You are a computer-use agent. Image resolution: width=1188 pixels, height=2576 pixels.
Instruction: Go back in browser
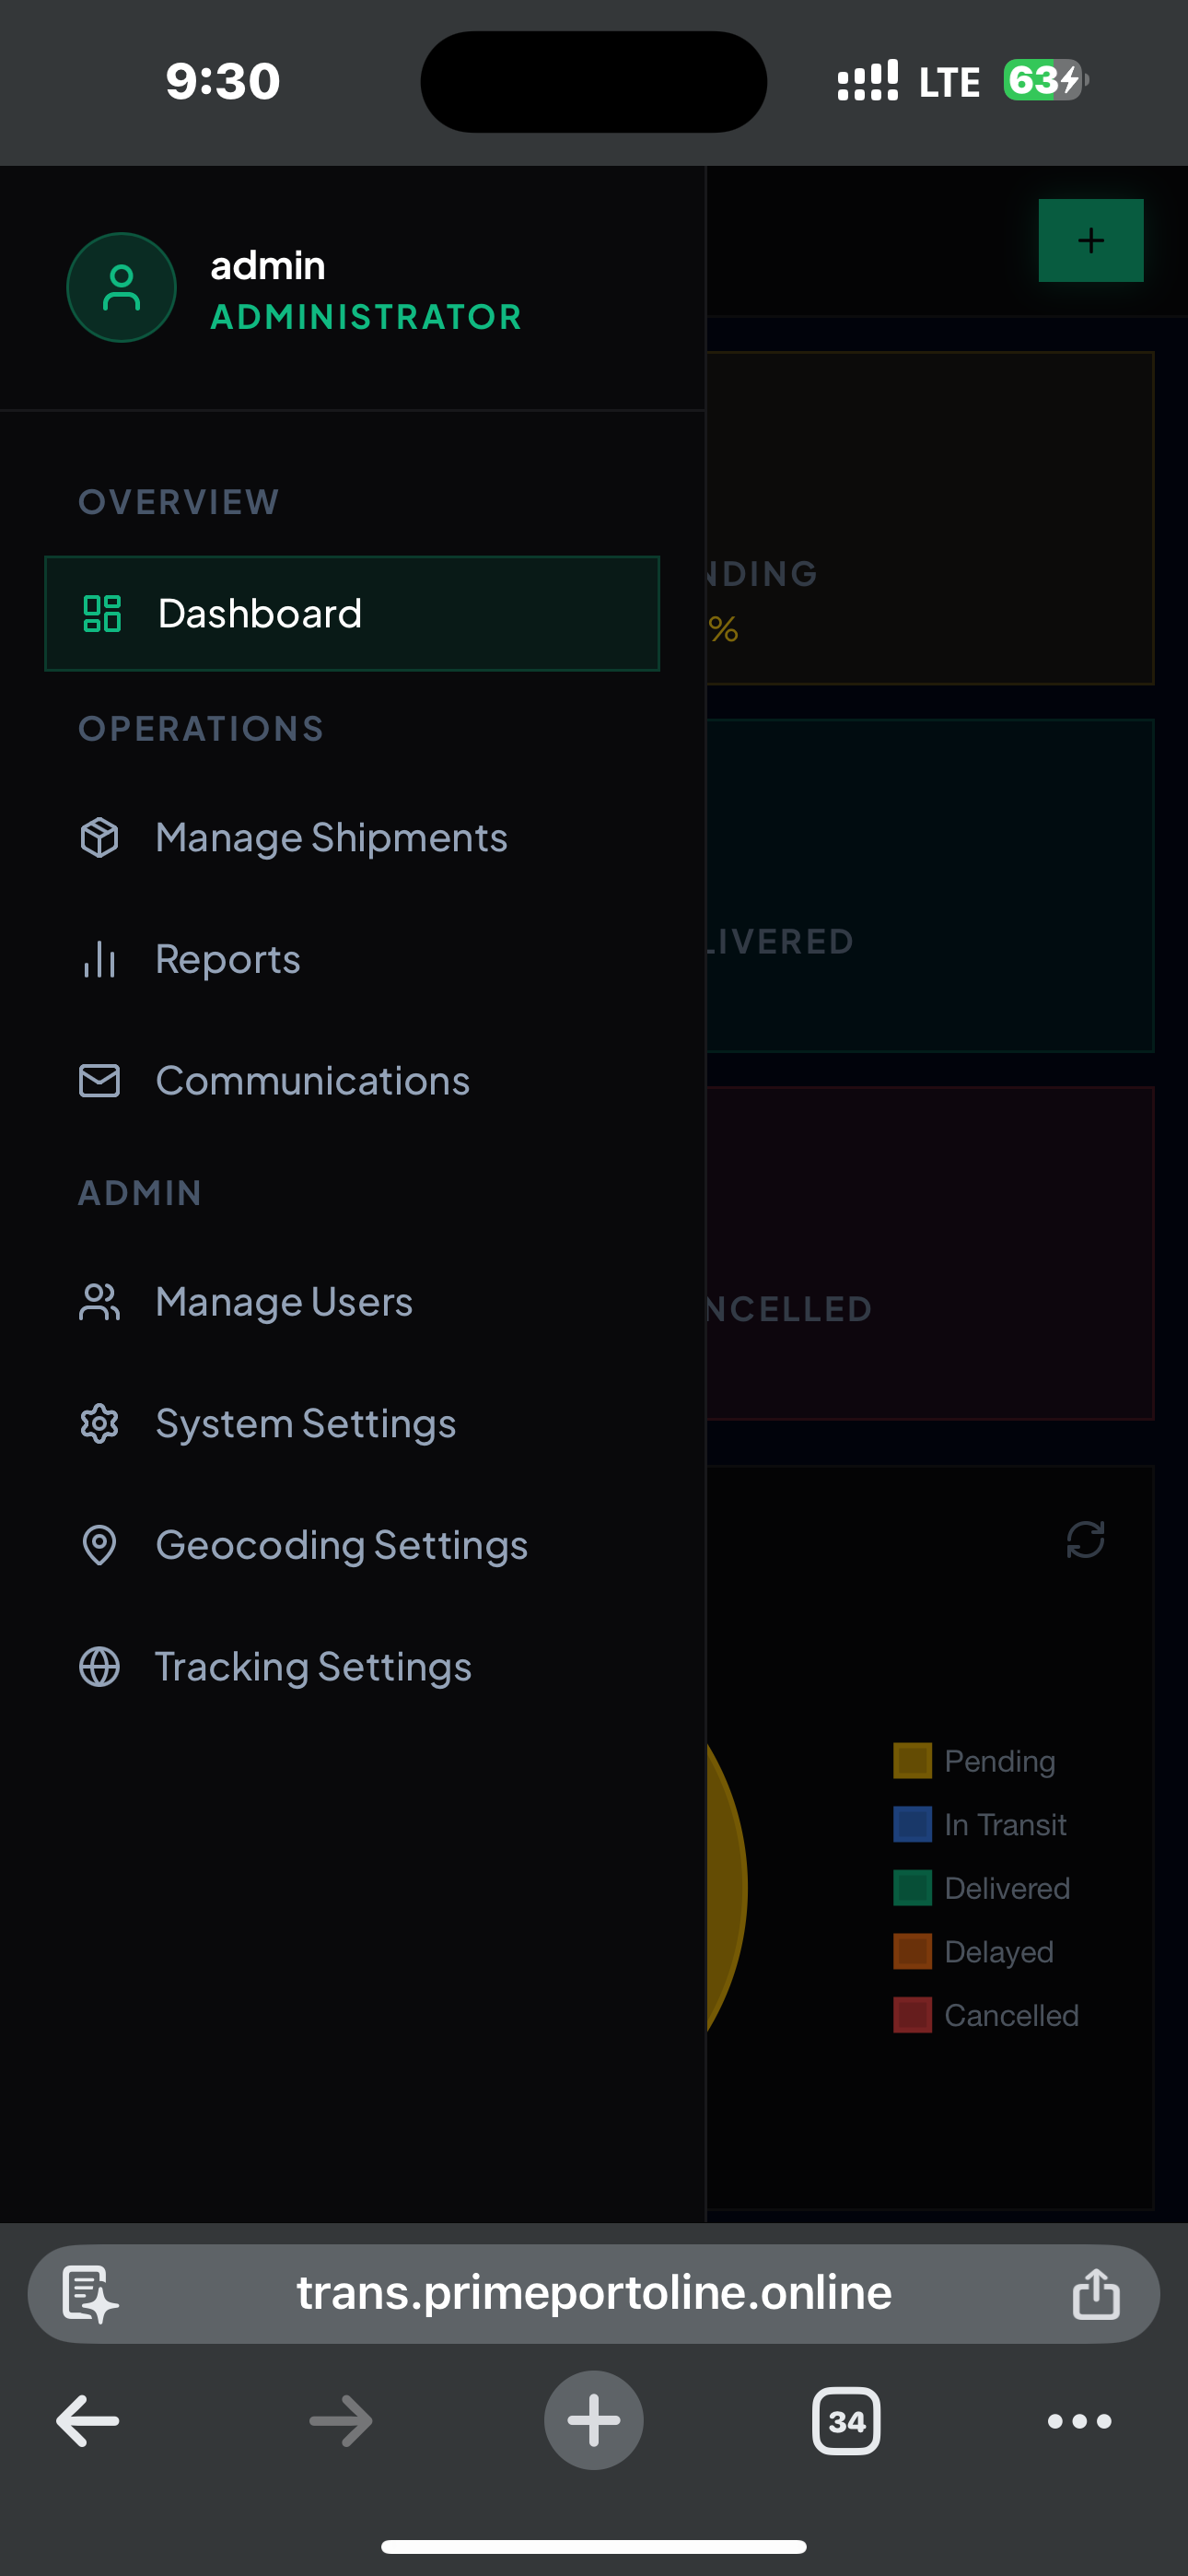(88, 2421)
